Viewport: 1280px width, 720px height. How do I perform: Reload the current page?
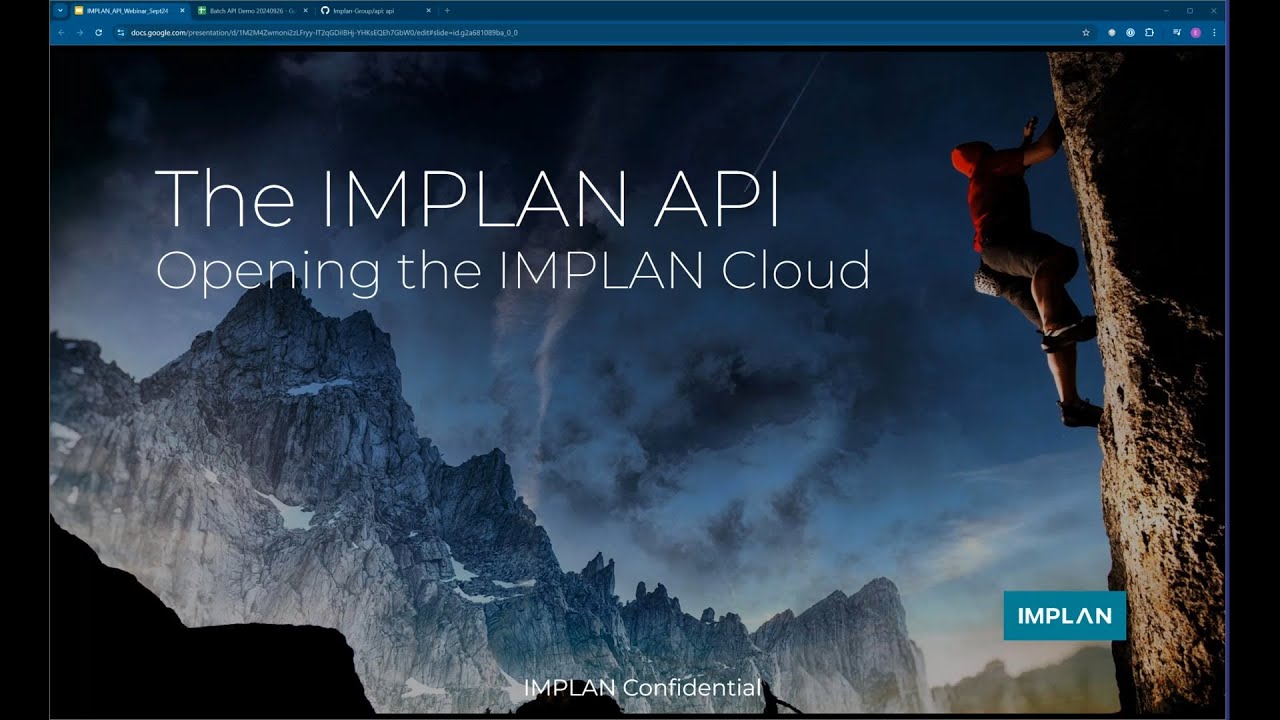(x=98, y=32)
